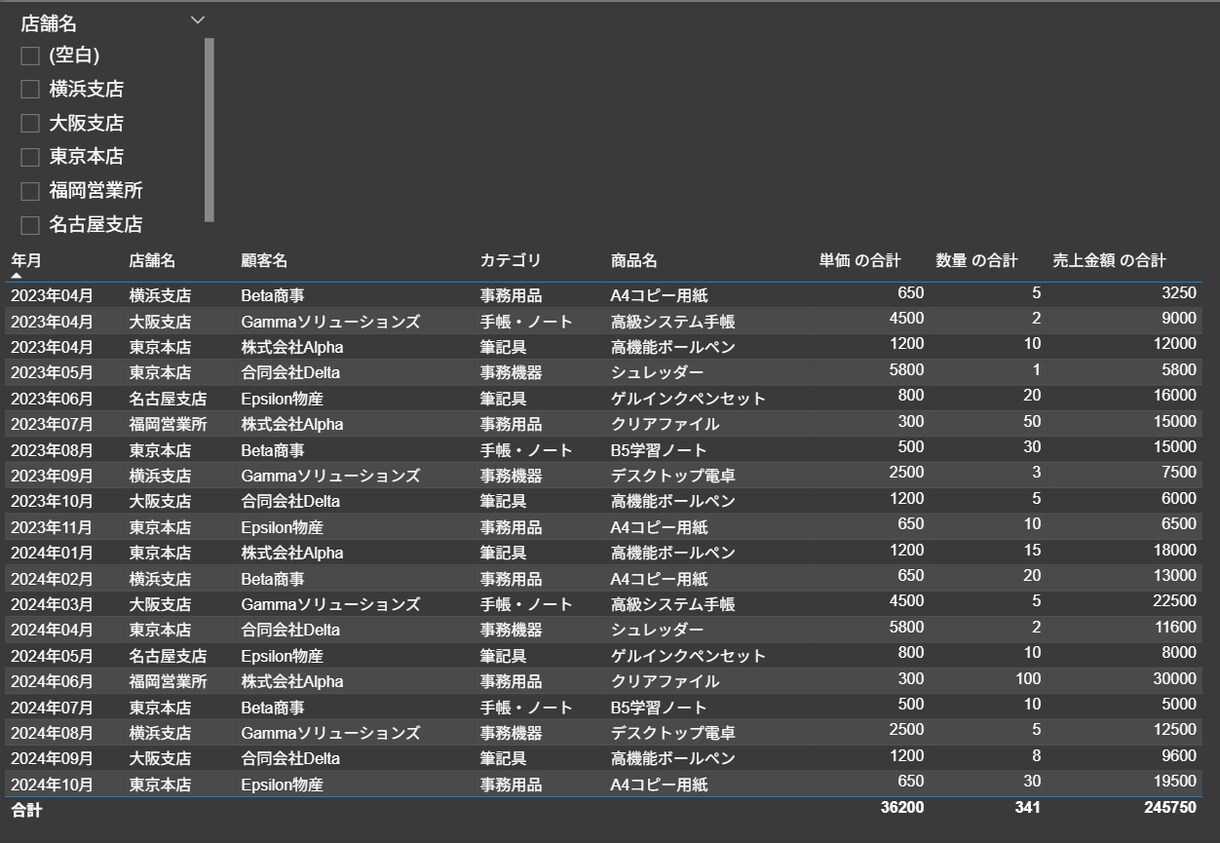
Task: Sort table by 店舗名 column header
Action: pos(152,260)
